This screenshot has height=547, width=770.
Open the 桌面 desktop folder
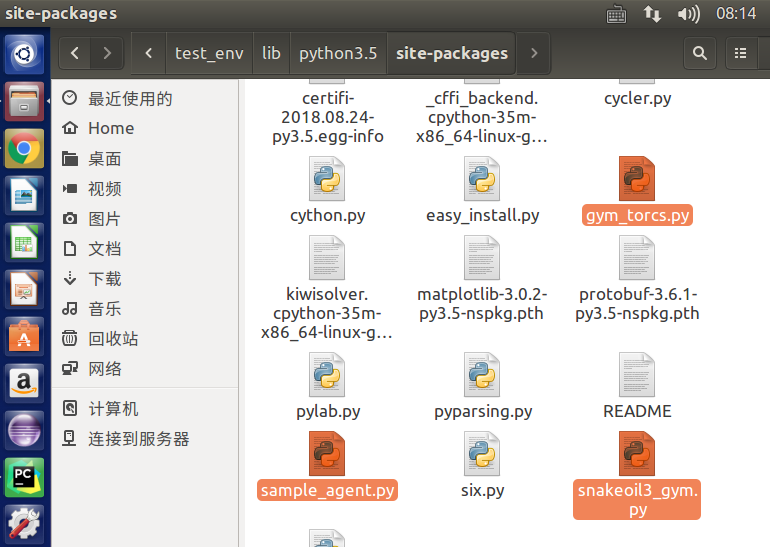145,159
